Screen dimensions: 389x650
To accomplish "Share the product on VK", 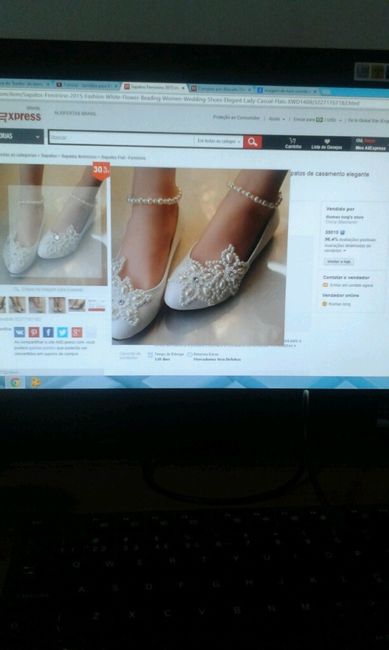I will [19, 332].
